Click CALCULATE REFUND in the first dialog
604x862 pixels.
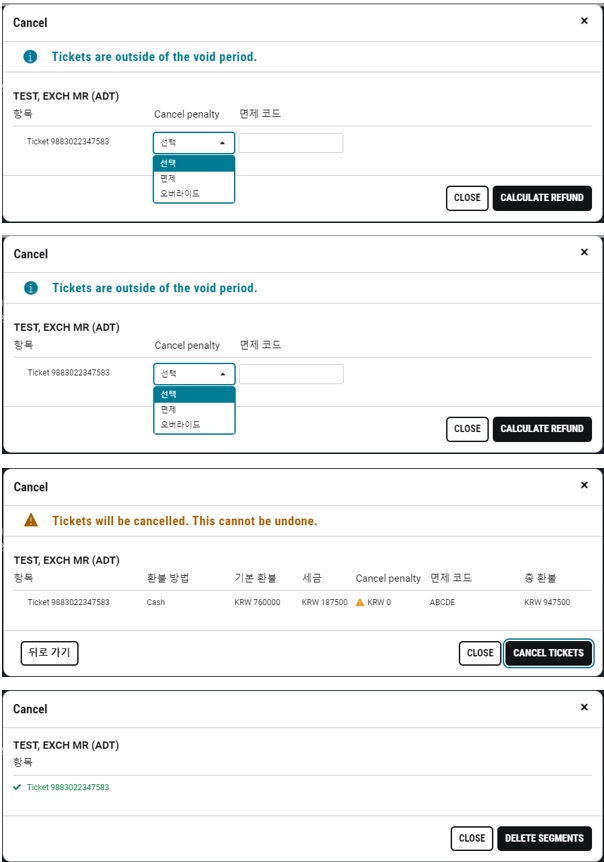point(542,198)
